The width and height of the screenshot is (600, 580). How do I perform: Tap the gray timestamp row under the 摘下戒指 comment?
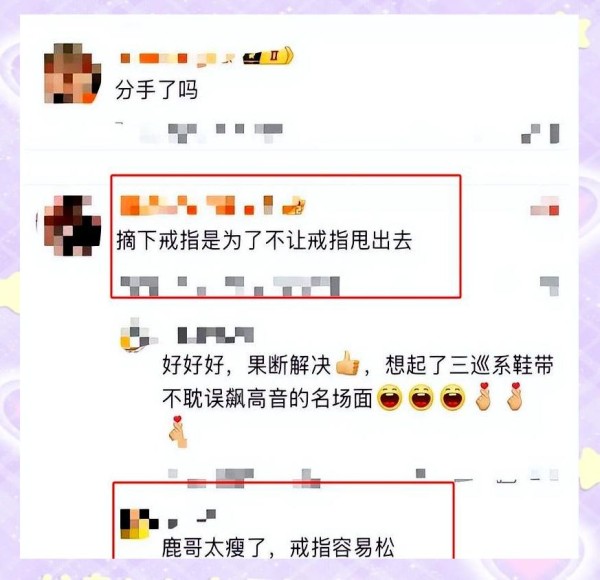230,286
